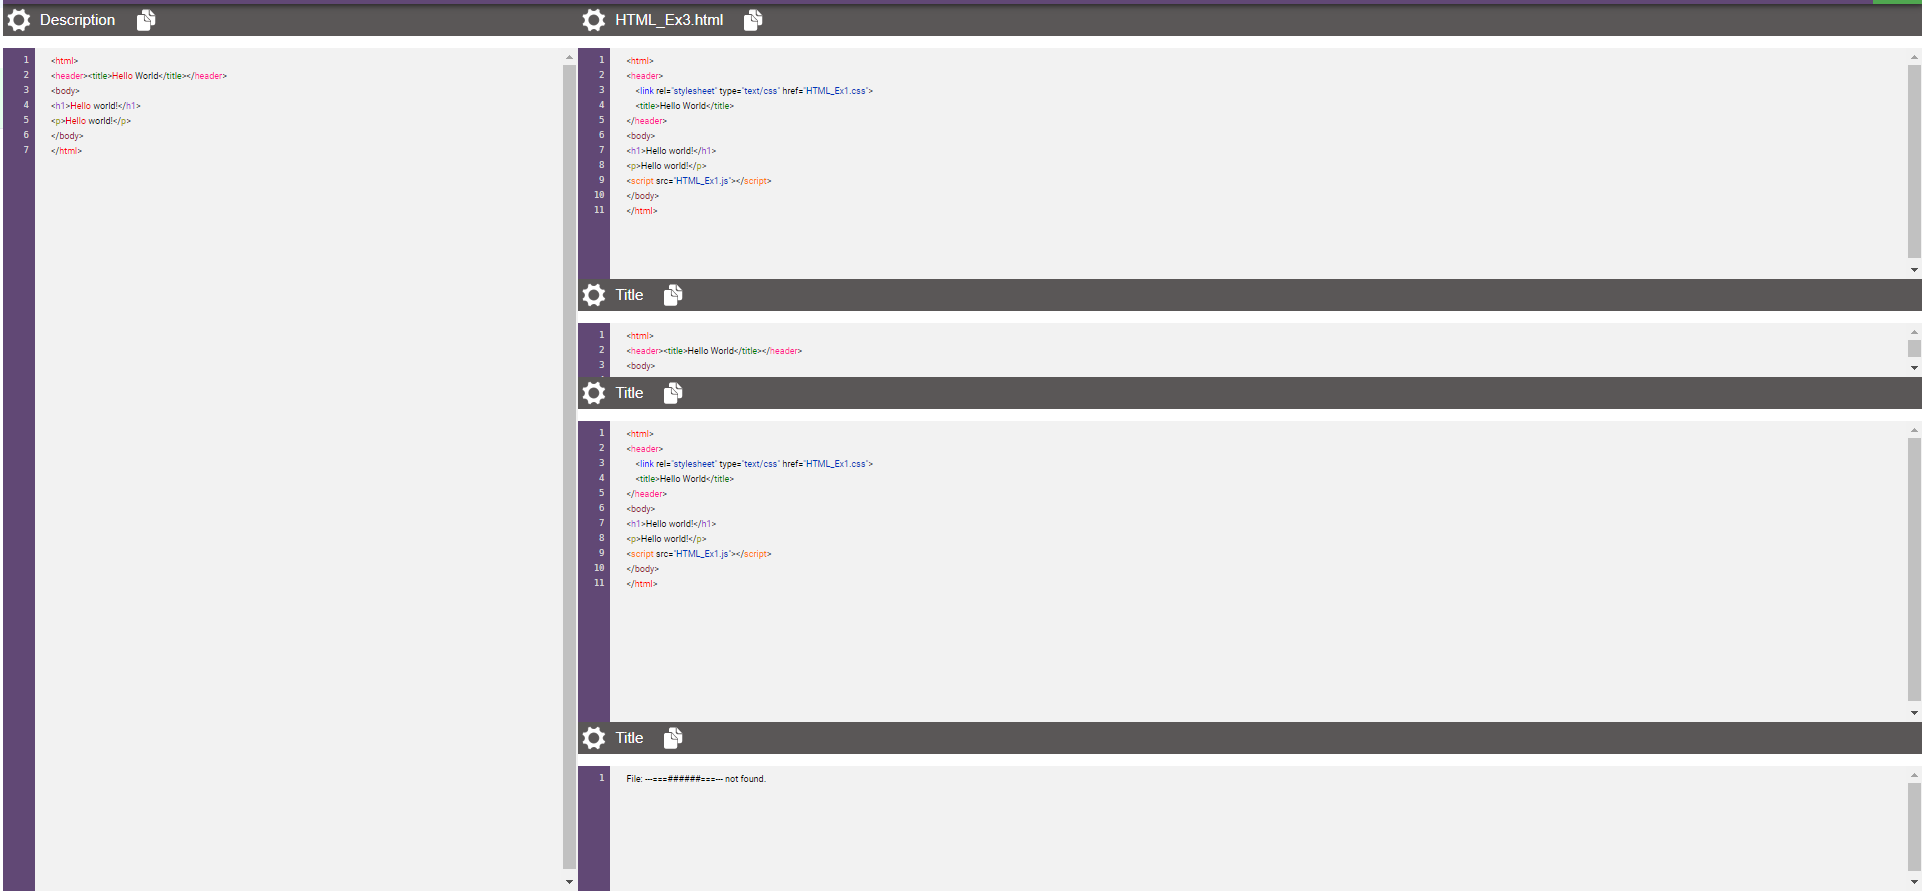The width and height of the screenshot is (1922, 891).
Task: Click '<body>' line in three-line snippet panel
Action: coord(641,366)
